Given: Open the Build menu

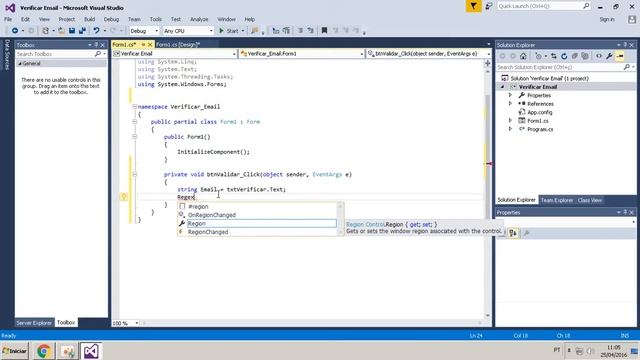Looking at the screenshot, I should pyautogui.click(x=89, y=19).
